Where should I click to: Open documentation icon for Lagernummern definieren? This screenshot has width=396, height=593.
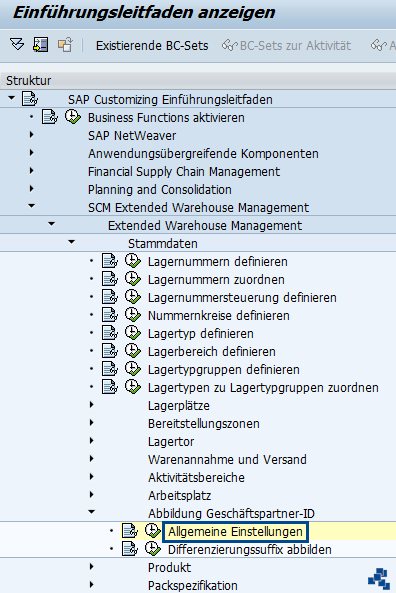[110, 261]
